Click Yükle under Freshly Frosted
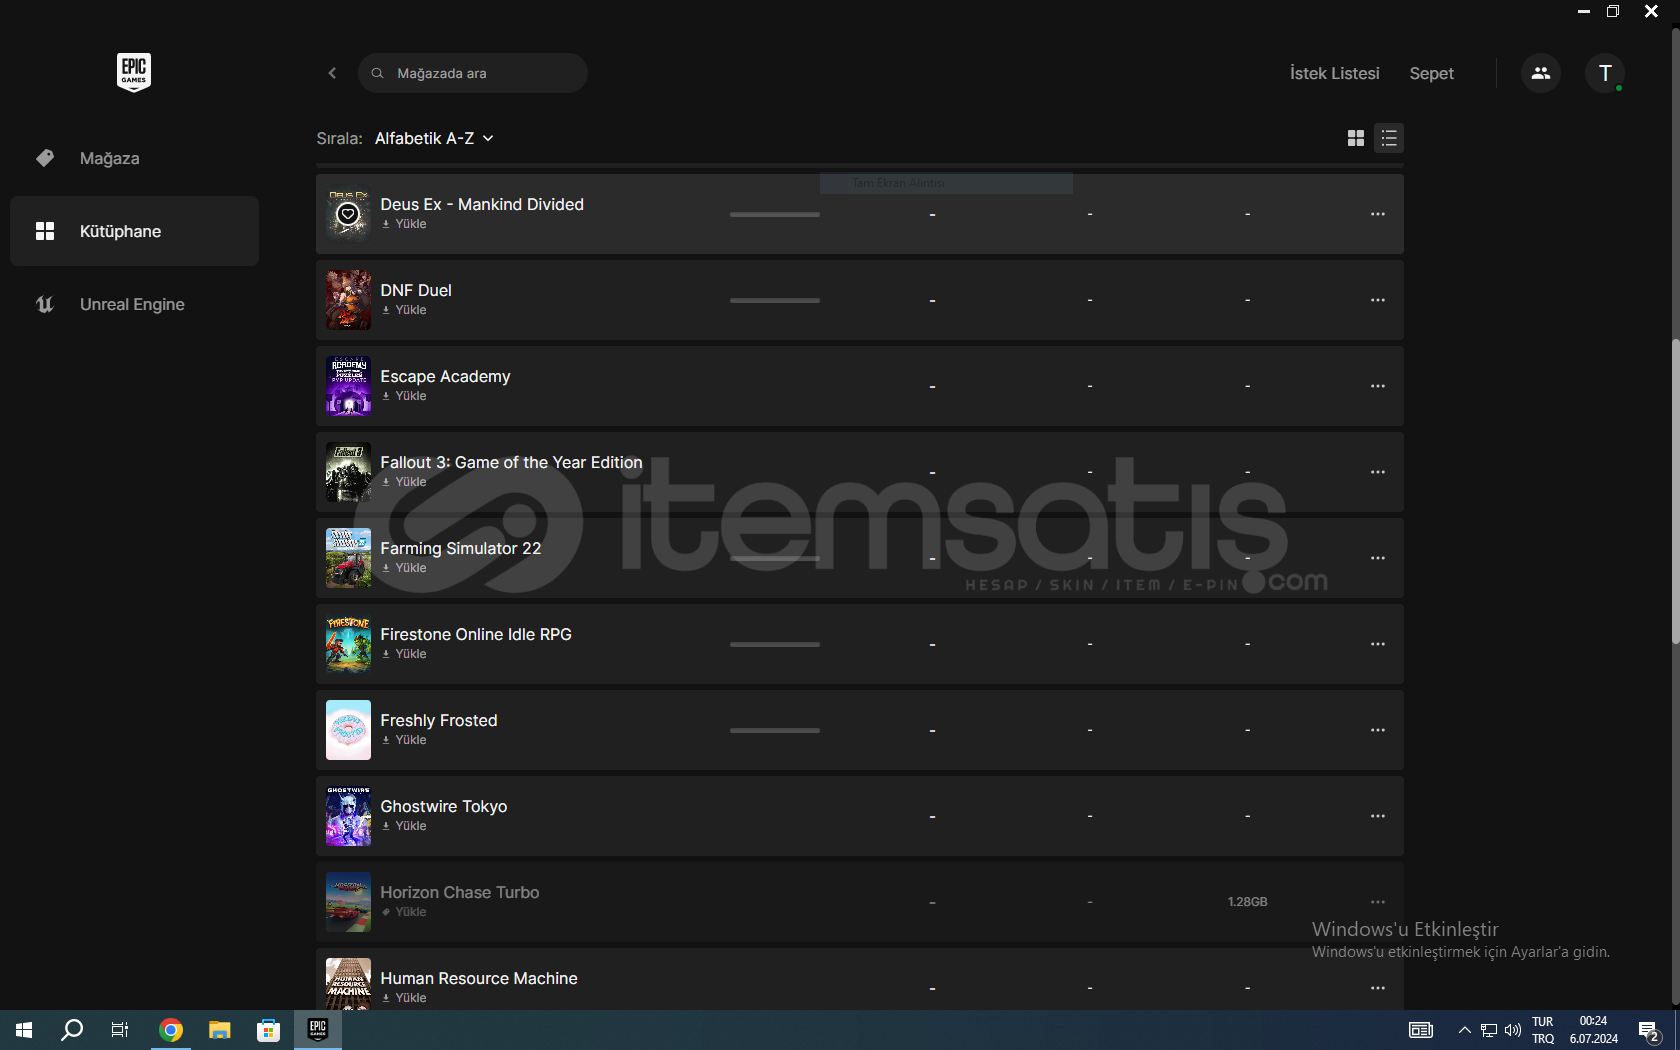 (x=404, y=740)
